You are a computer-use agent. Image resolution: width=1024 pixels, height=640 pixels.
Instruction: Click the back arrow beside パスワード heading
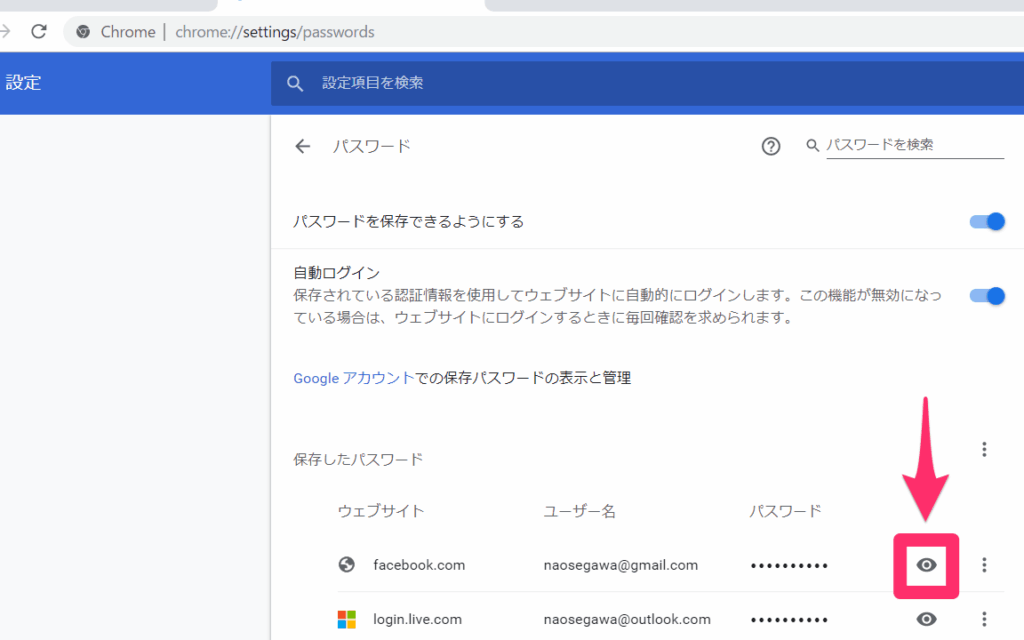click(303, 146)
